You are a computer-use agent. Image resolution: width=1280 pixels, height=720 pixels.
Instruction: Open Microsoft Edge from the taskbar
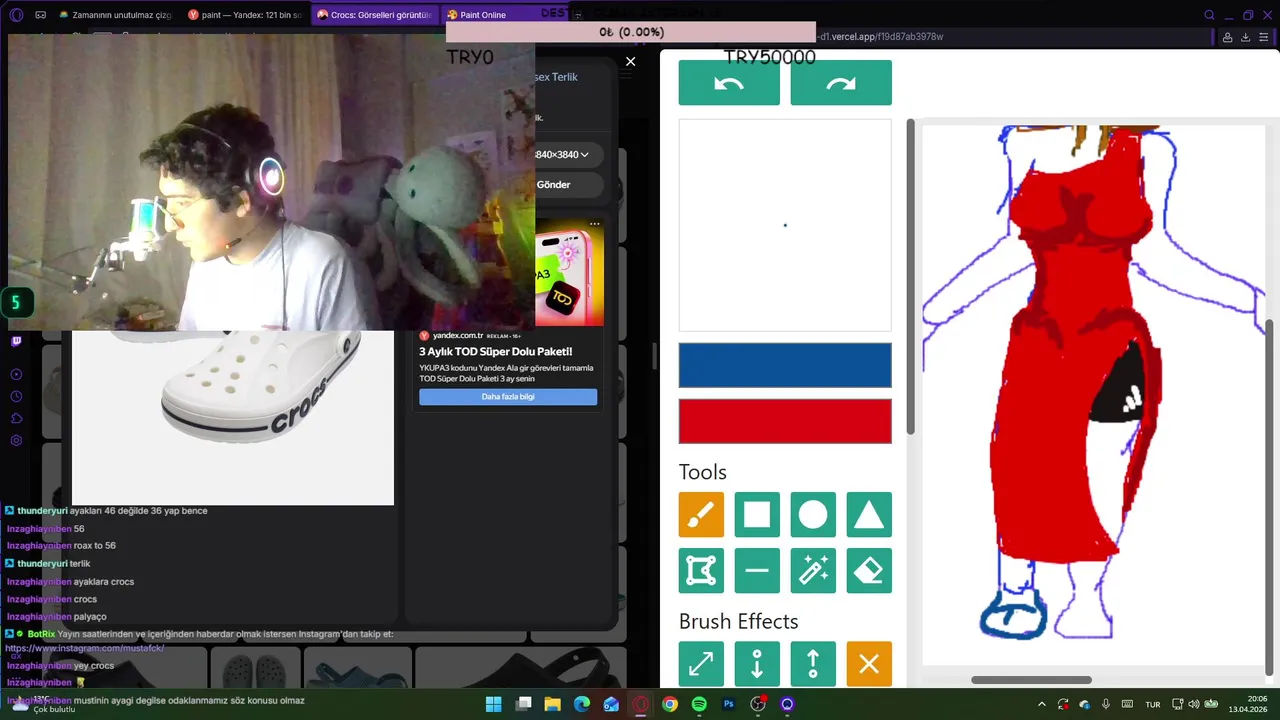tap(582, 704)
